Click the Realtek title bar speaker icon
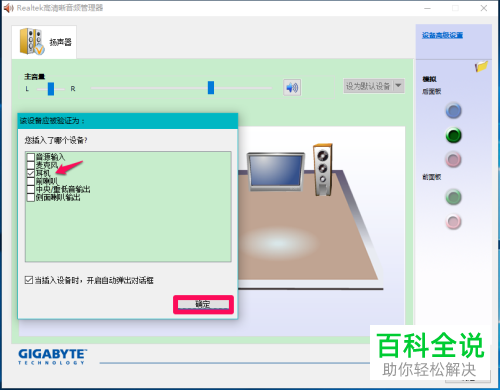 click(x=9, y=8)
